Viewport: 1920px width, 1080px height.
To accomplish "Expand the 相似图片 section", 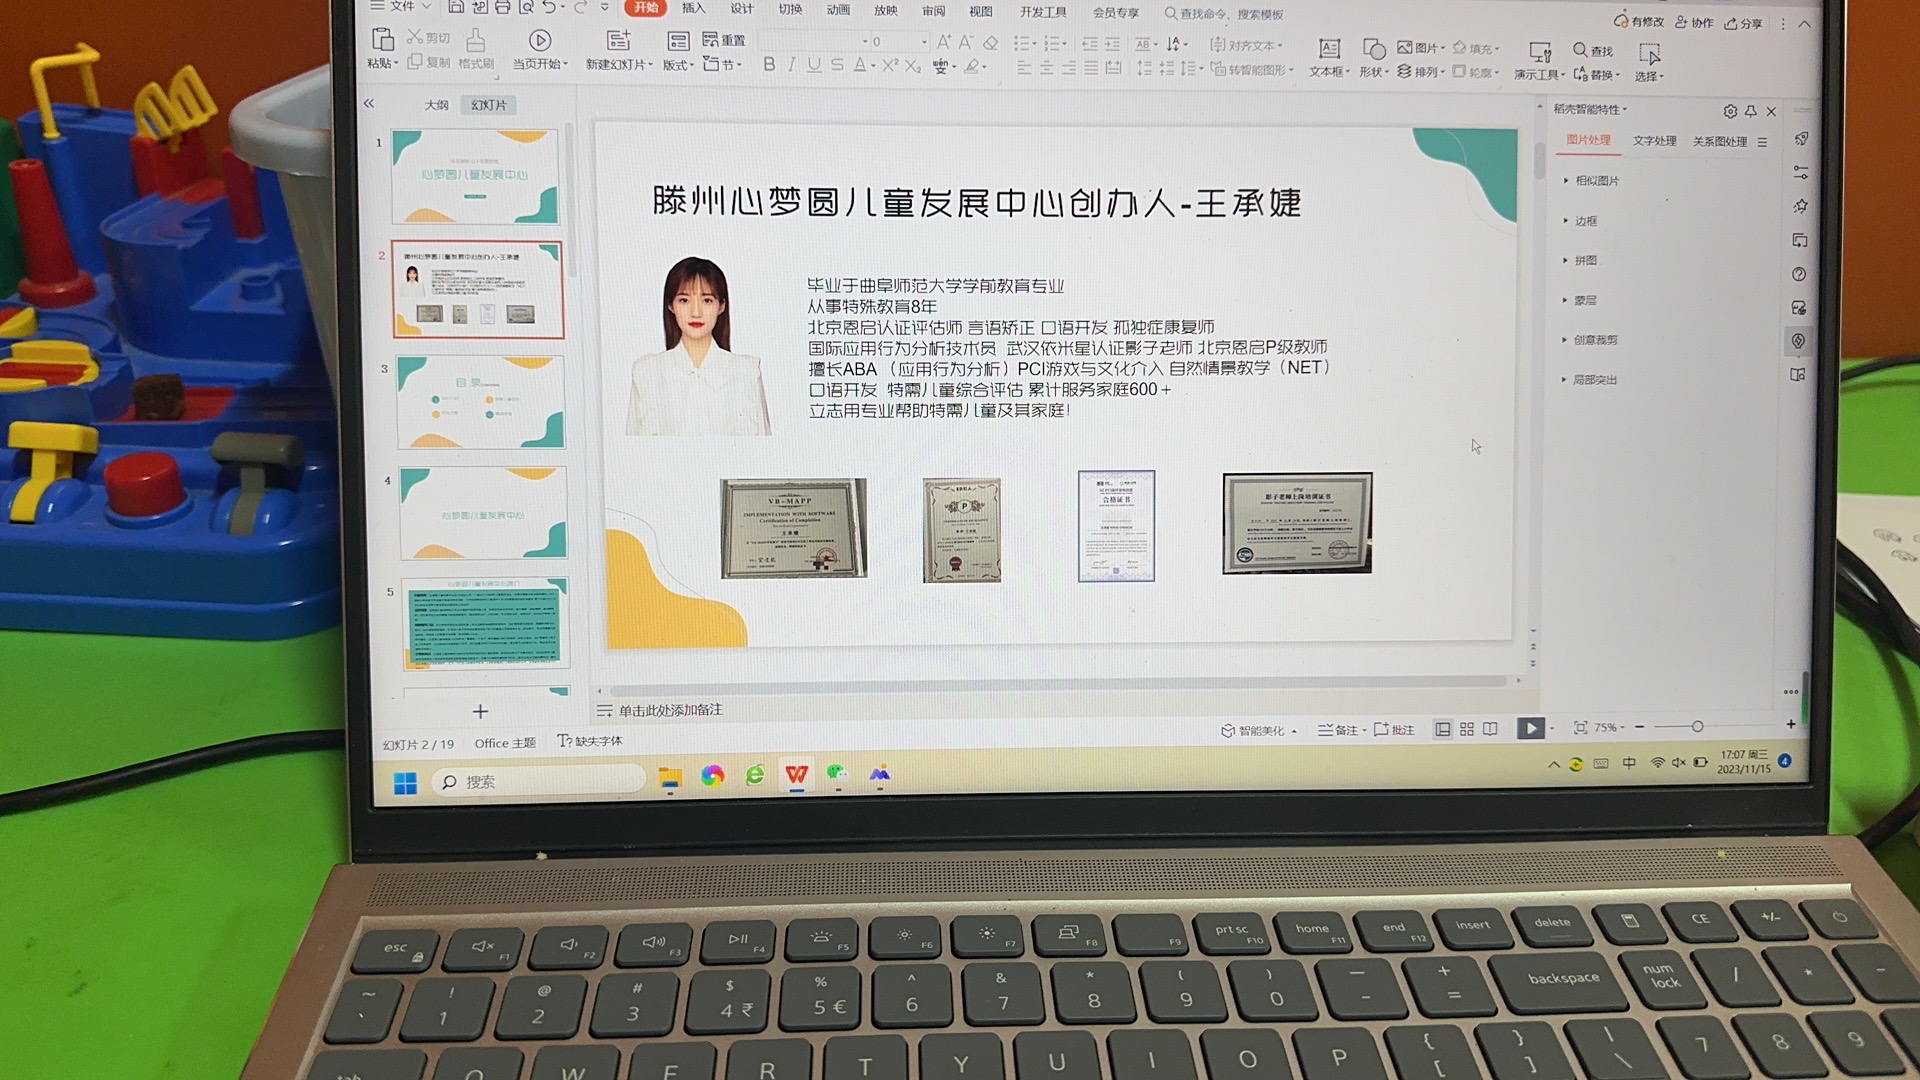I will 1596,181.
